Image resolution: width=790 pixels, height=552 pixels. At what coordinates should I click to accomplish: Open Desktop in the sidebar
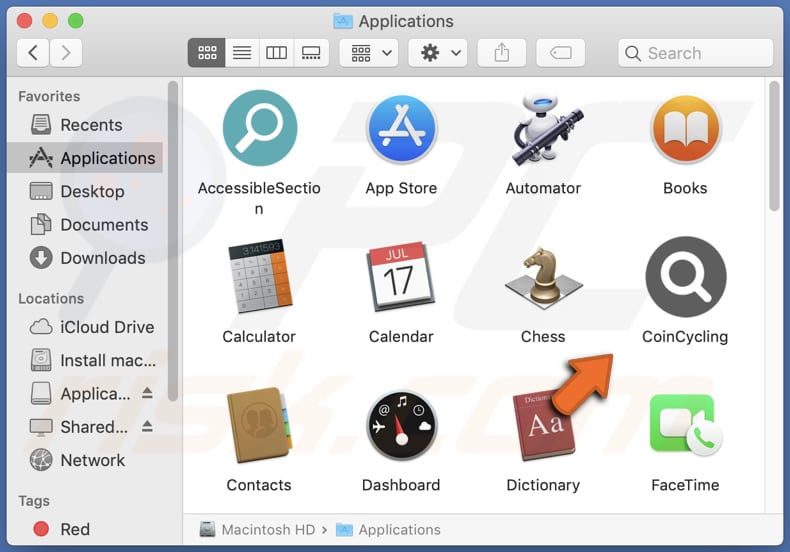click(85, 191)
